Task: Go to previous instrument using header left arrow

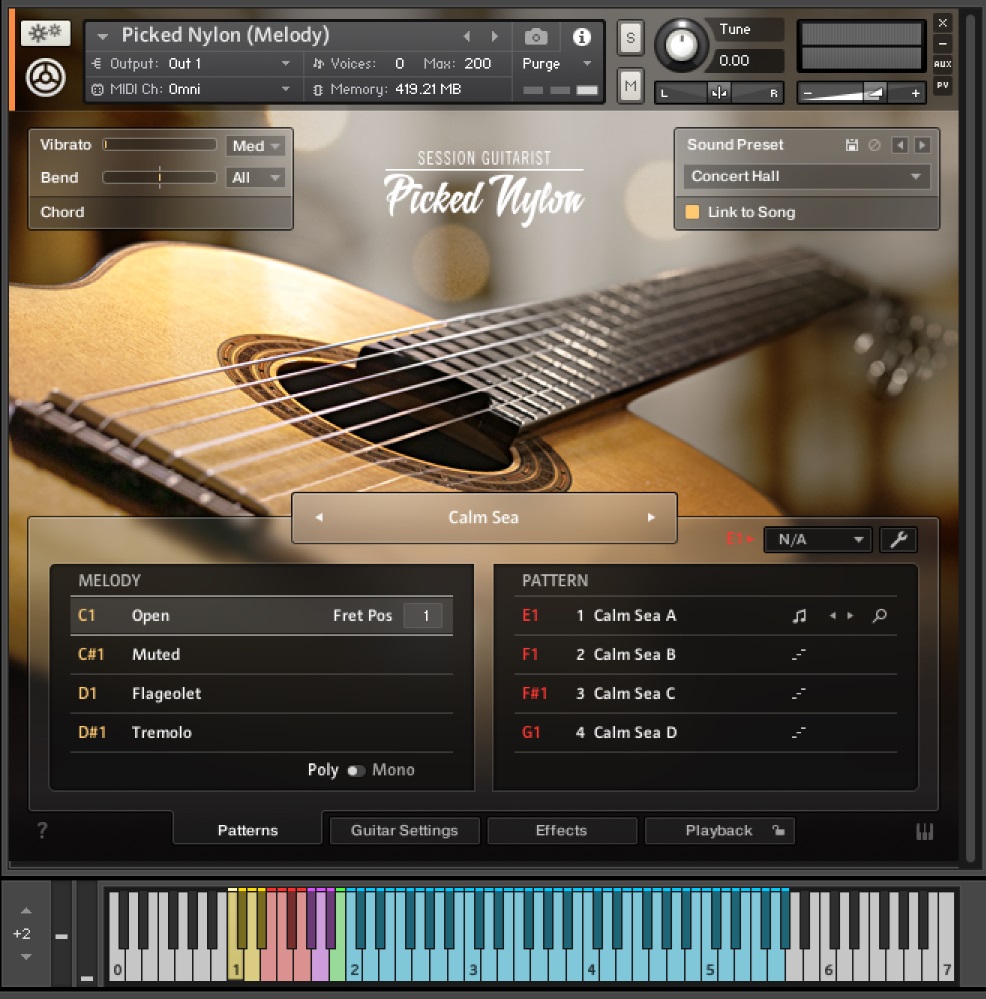Action: pos(467,36)
